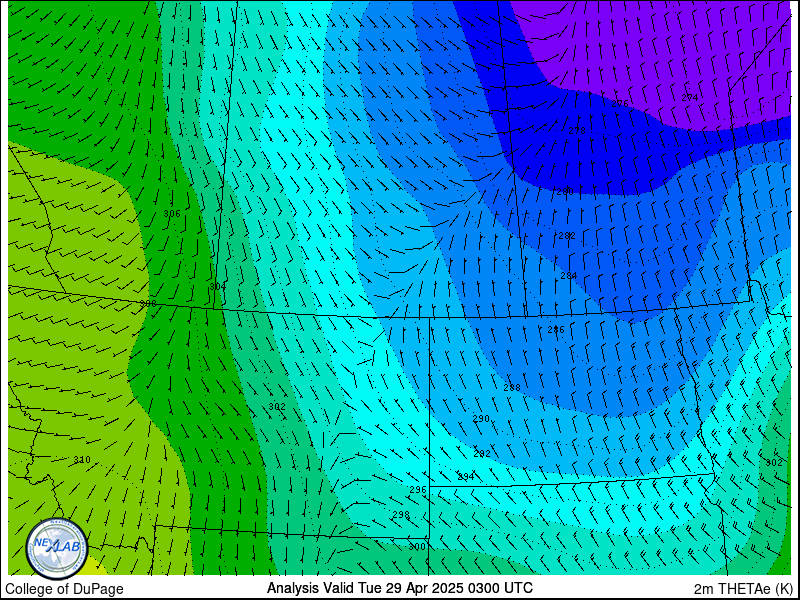Screen dimensions: 800x600
Task: Click the NEXLAB logo
Action: 57,549
